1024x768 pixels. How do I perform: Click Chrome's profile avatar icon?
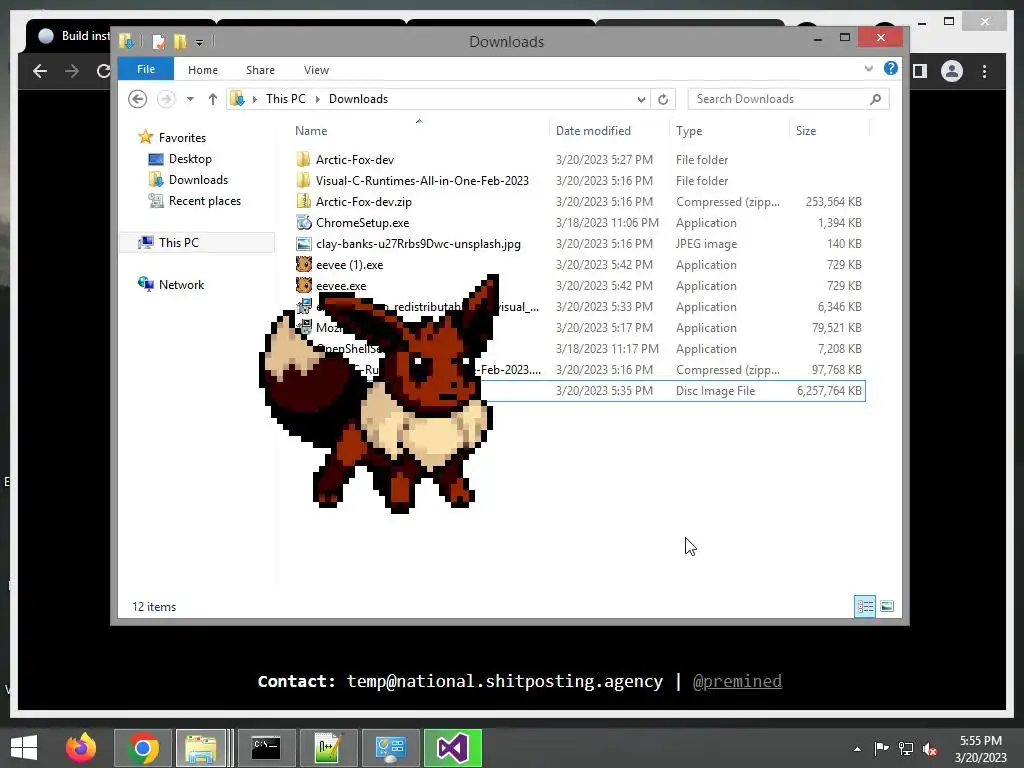[952, 71]
